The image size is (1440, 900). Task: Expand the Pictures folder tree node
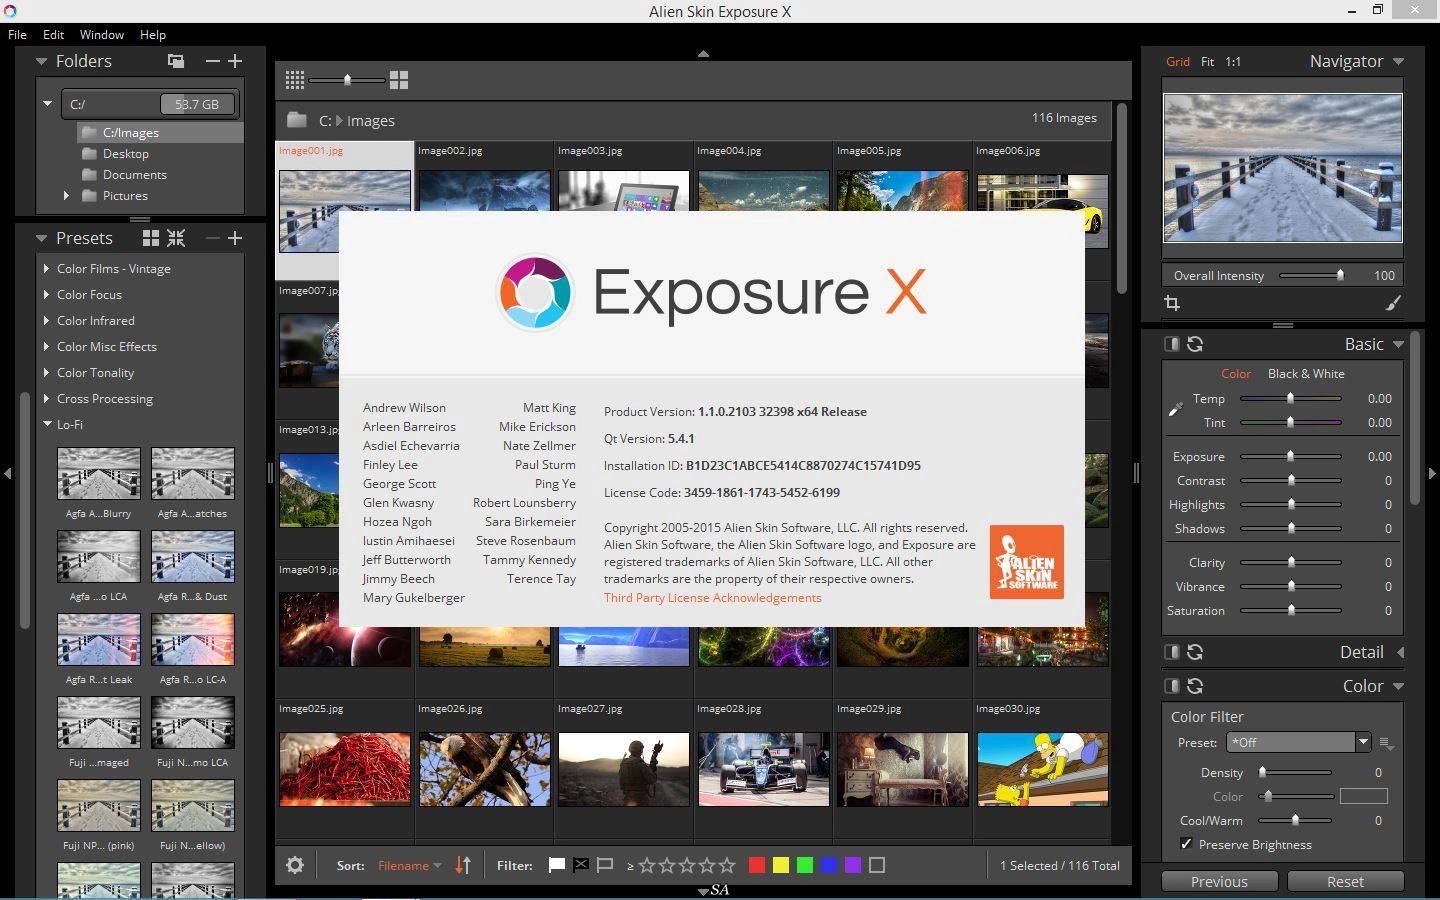(x=66, y=196)
